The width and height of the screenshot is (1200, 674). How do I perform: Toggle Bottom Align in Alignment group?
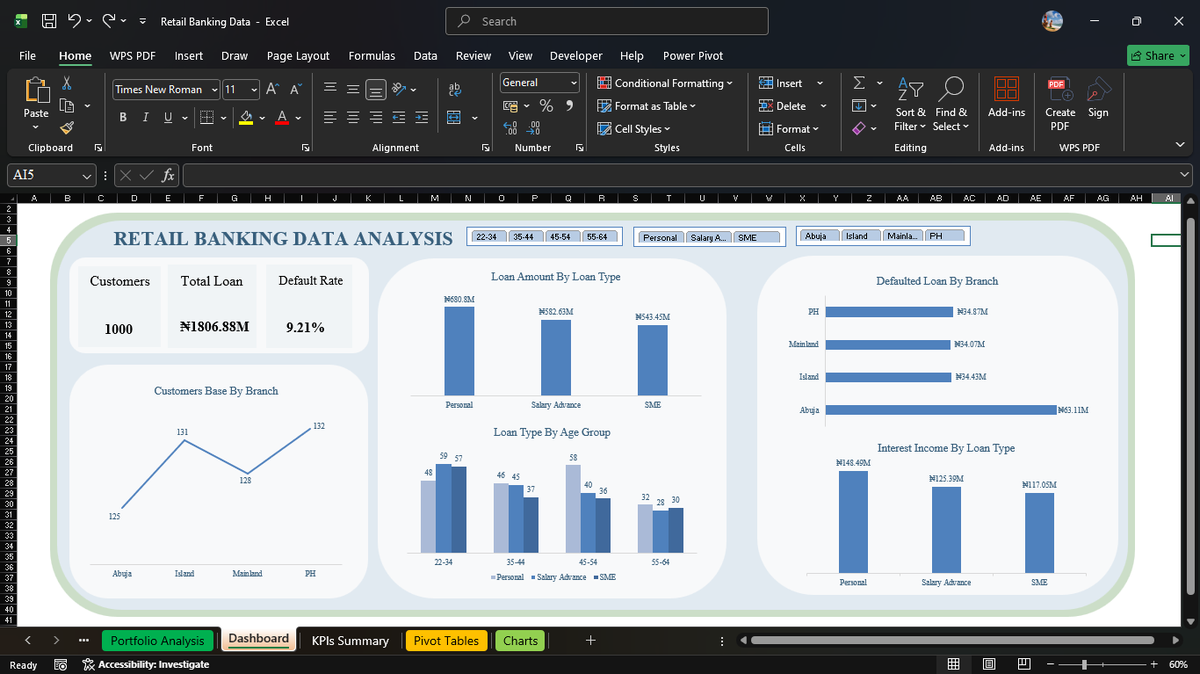point(376,89)
